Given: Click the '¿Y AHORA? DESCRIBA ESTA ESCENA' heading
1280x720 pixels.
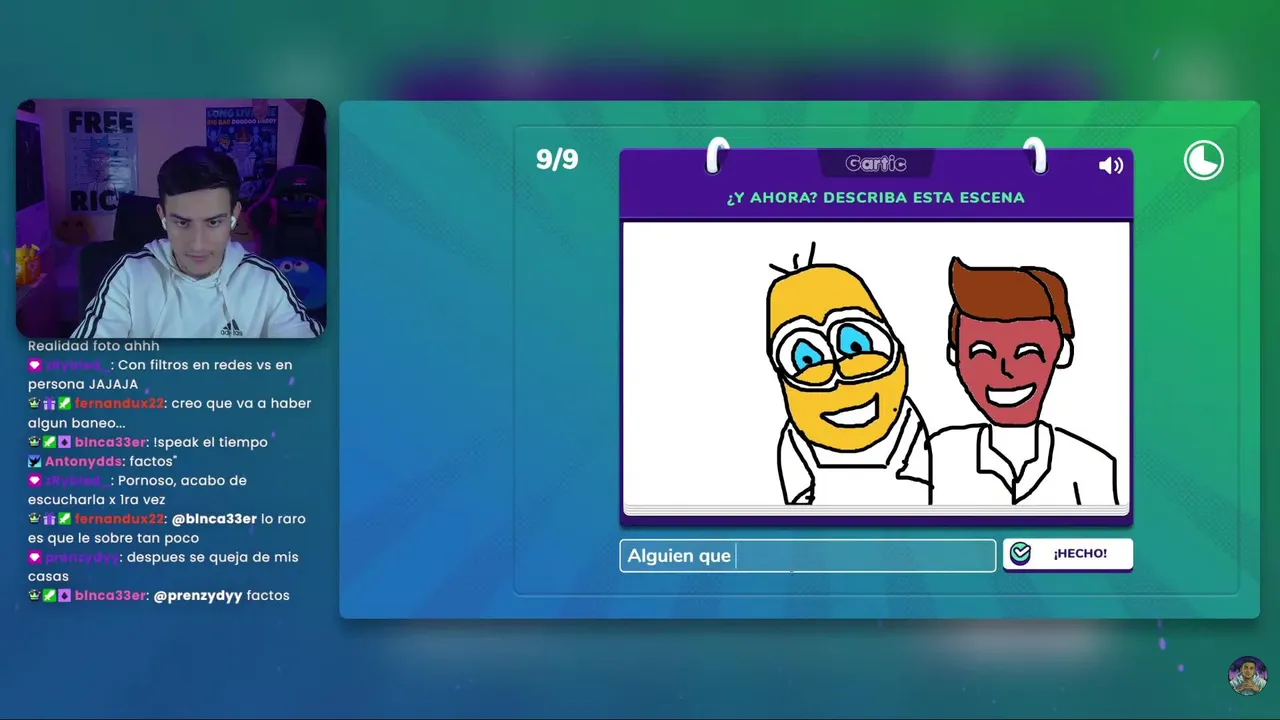Looking at the screenshot, I should pyautogui.click(x=876, y=198).
